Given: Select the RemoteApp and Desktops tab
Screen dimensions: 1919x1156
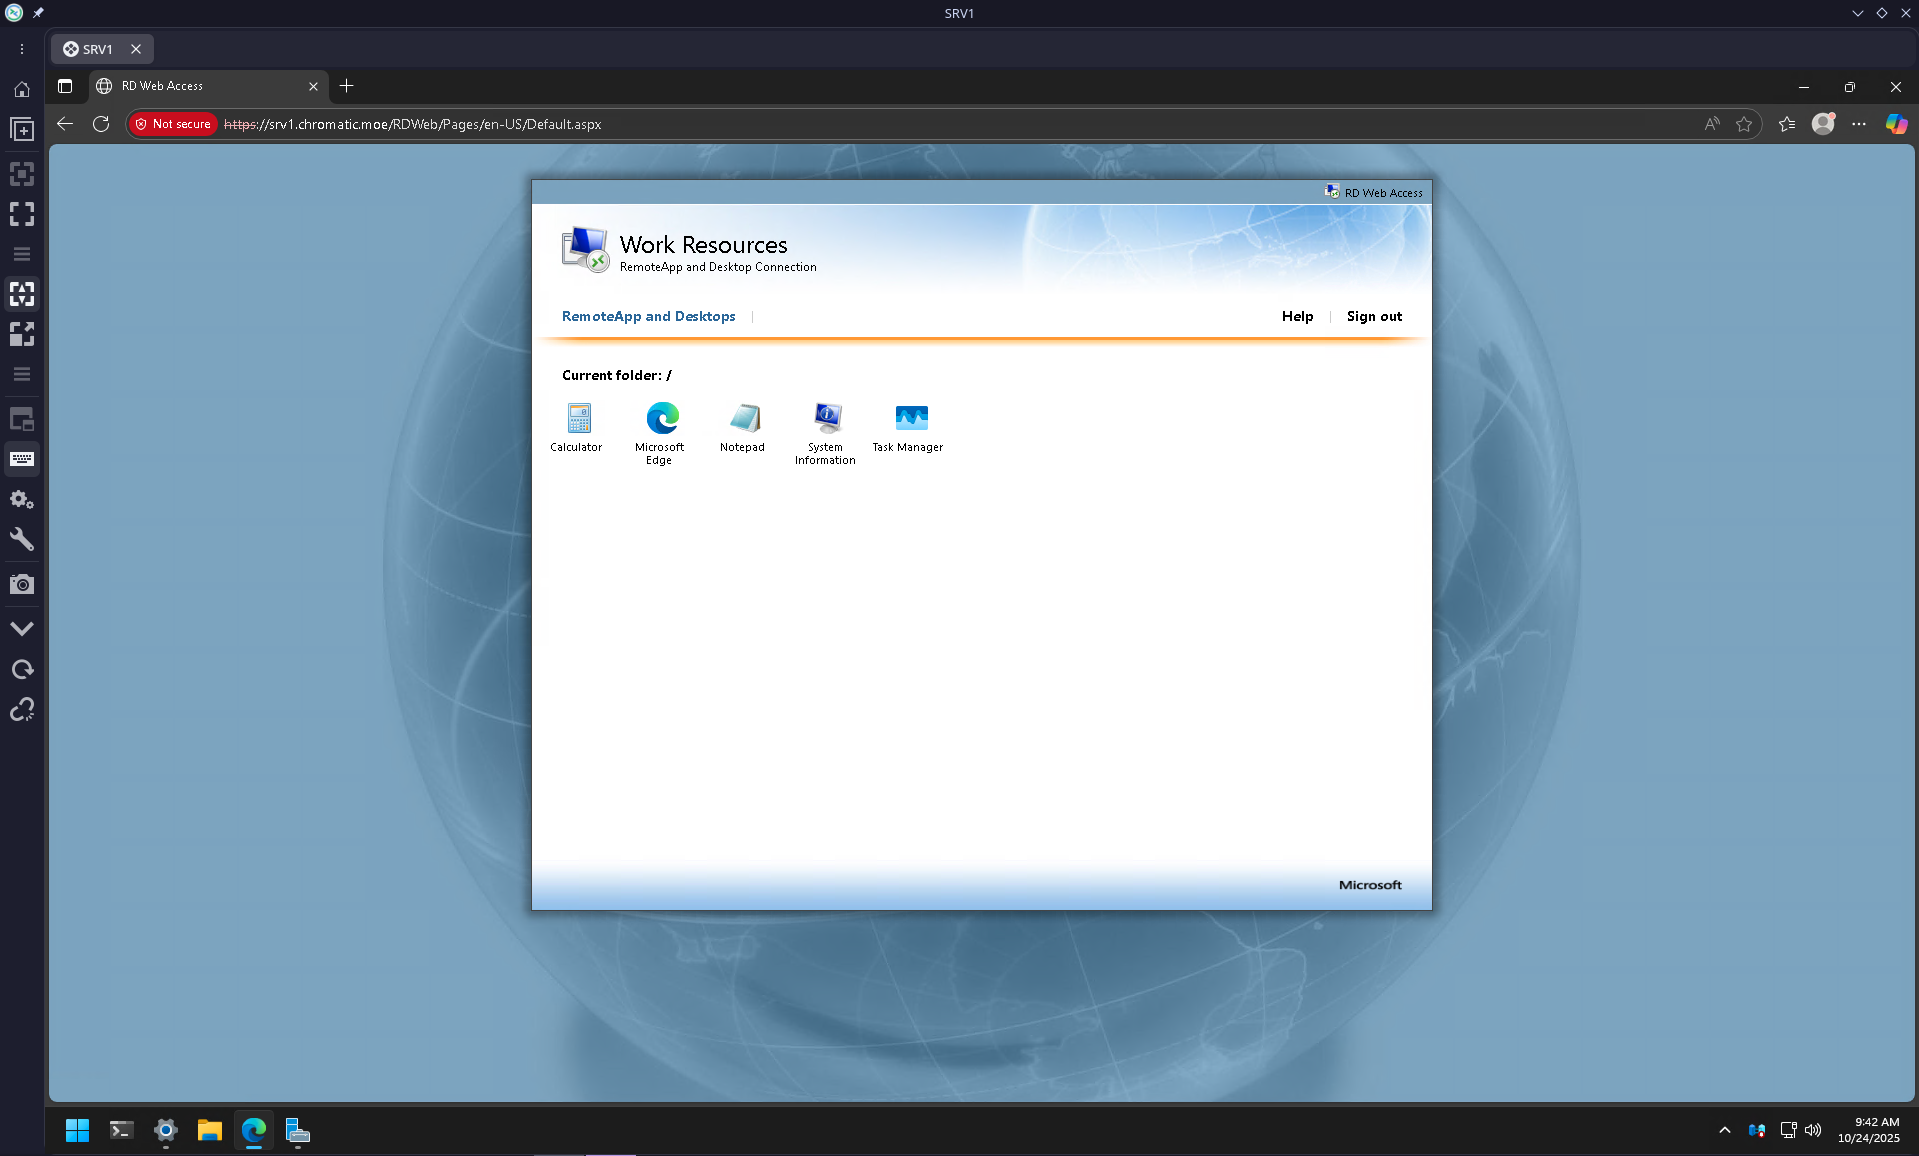Looking at the screenshot, I should pos(648,316).
